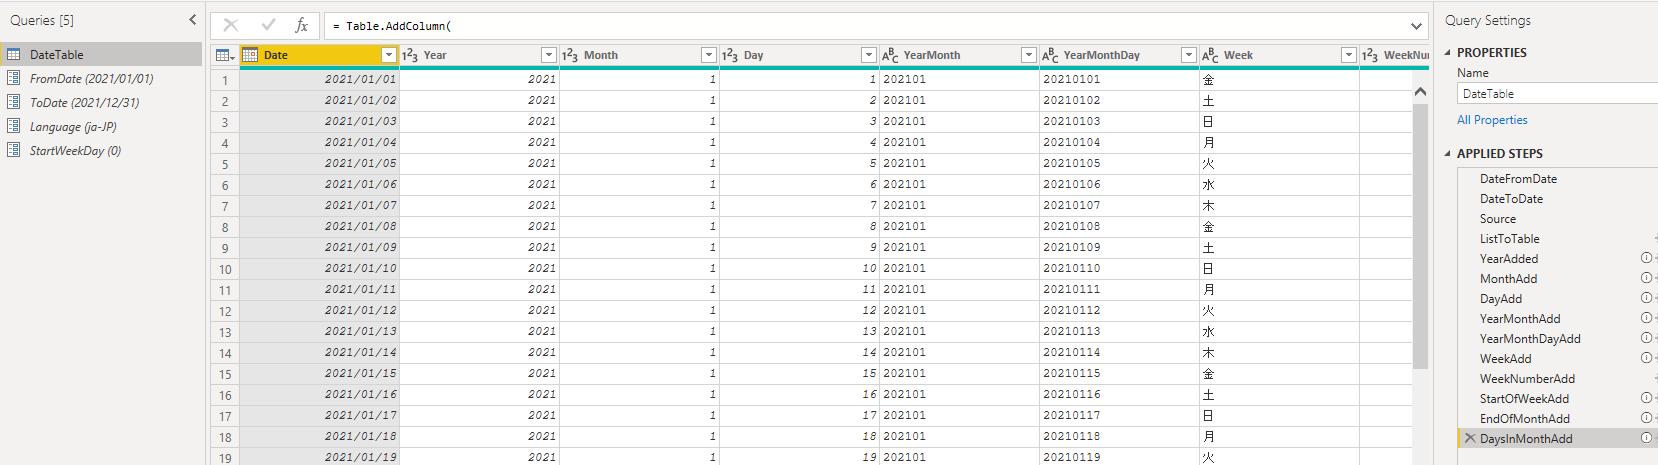This screenshot has width=1658, height=465.
Task: Click the Date column type icon
Action: click(x=251, y=55)
